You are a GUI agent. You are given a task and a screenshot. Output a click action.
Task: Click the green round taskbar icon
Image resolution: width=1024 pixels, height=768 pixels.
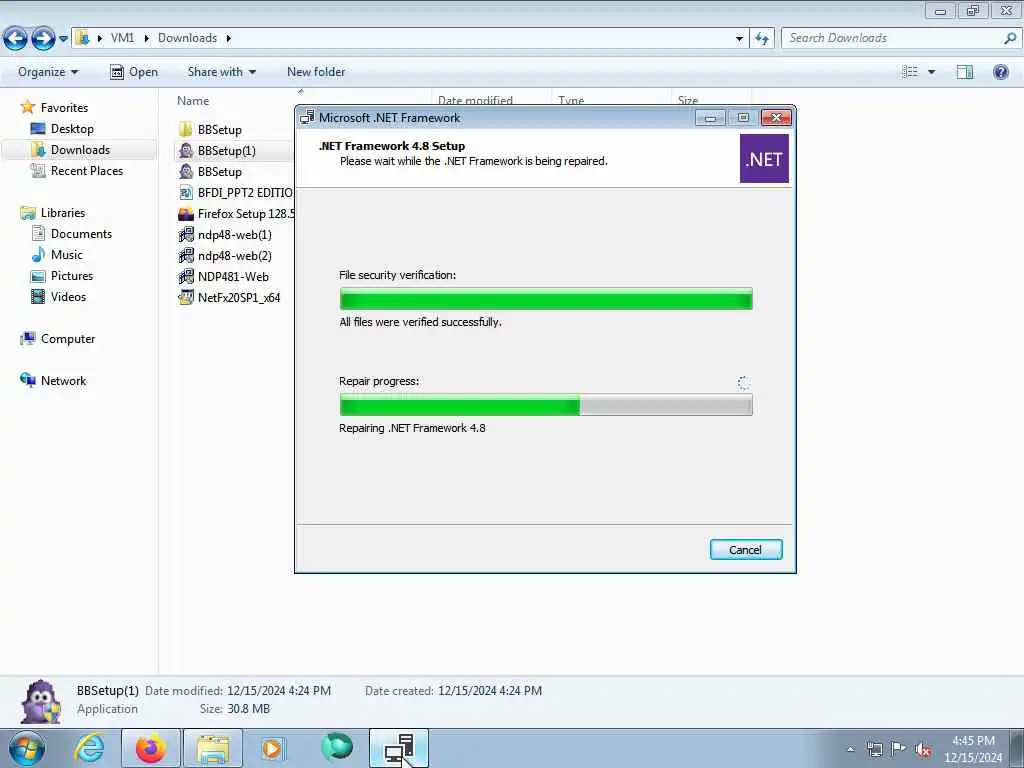point(337,747)
